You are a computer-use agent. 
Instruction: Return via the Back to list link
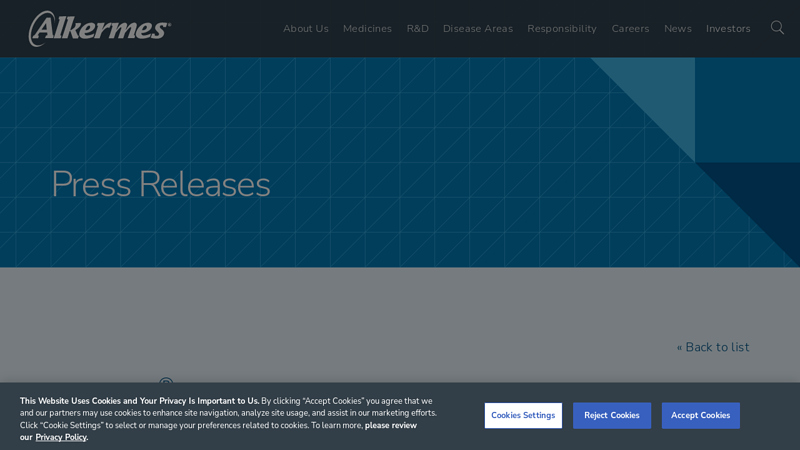713,347
